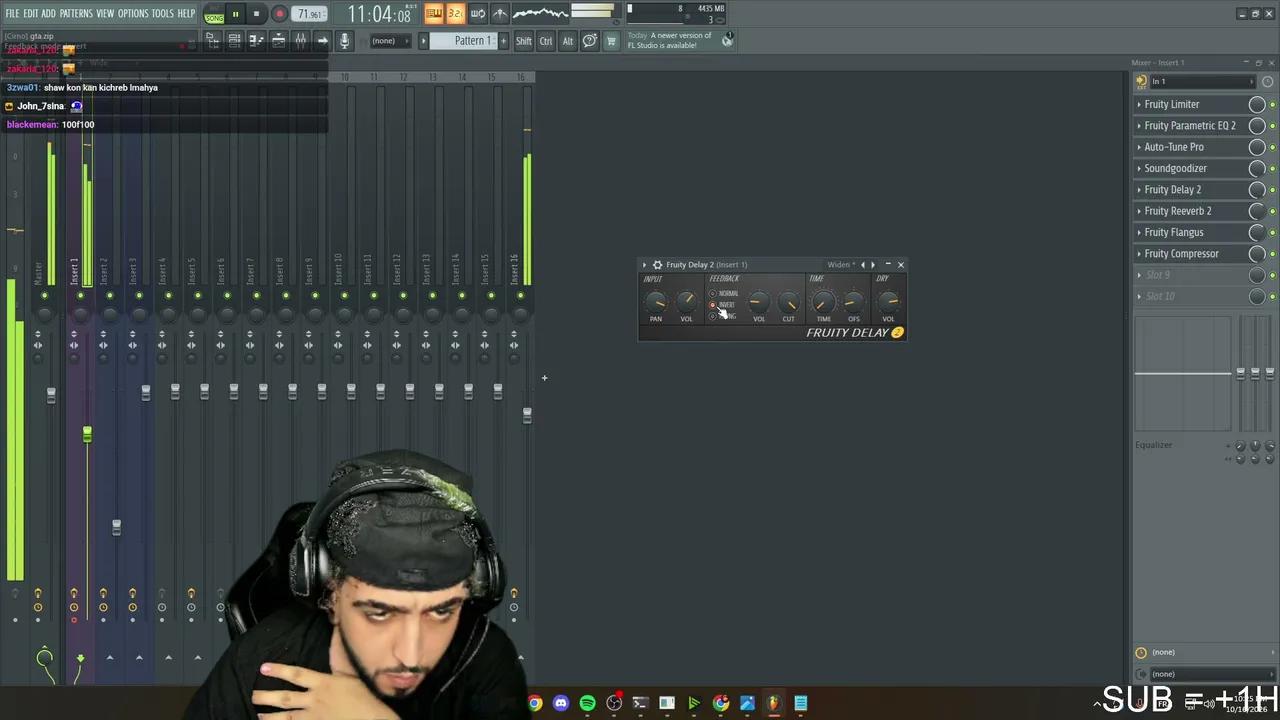Open the ADD menu
Image resolution: width=1280 pixels, height=720 pixels.
click(48, 13)
